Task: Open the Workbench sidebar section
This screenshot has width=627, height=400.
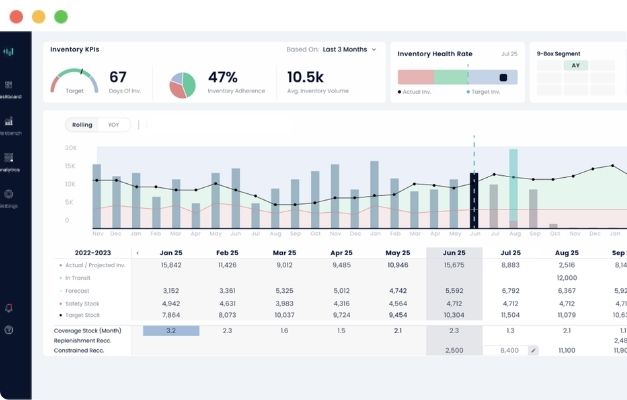Action: [x=9, y=126]
